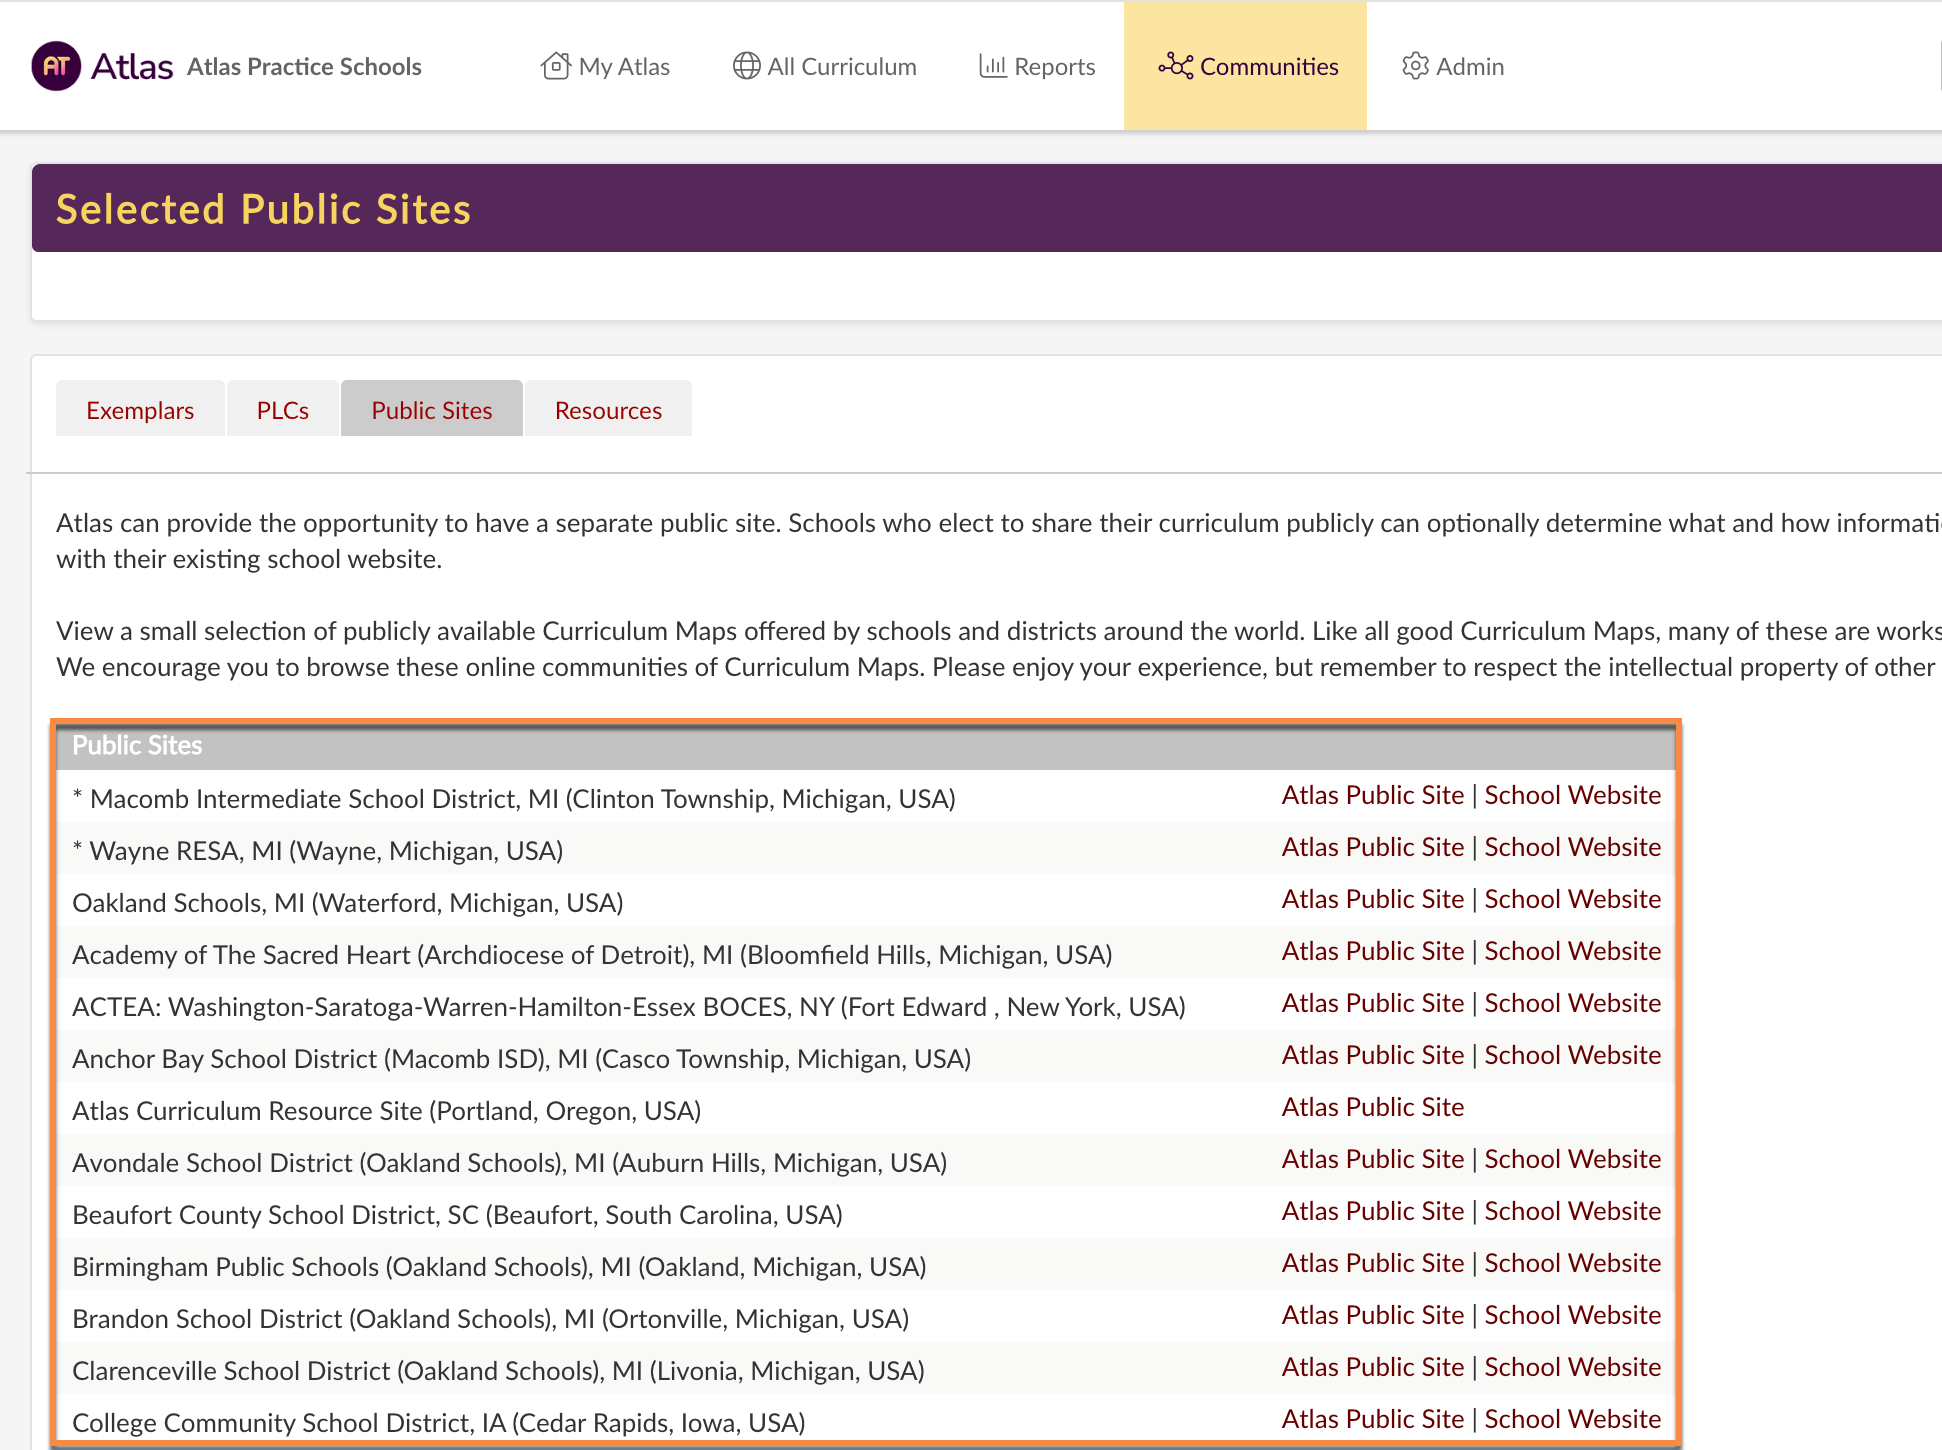Click the All Curriculum globe icon

point(746,66)
